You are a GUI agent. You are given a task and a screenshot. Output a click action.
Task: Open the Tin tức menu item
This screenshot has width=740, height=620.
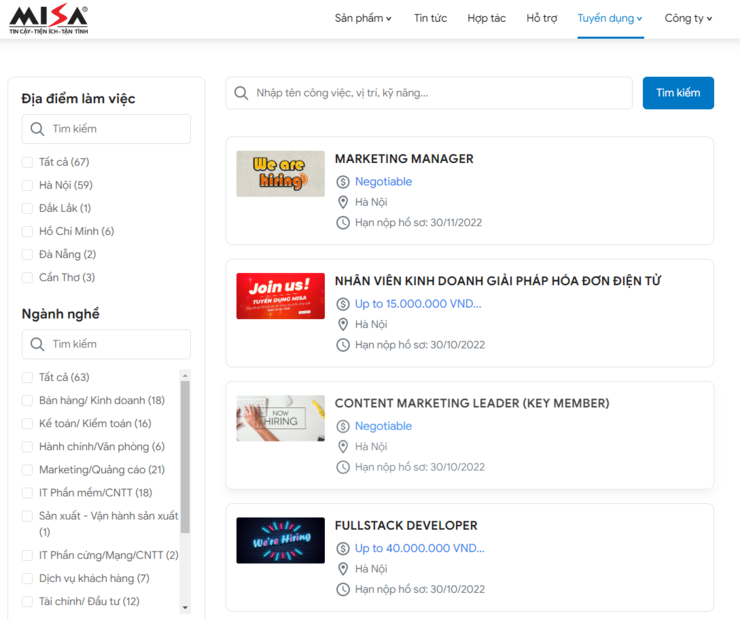430,18
